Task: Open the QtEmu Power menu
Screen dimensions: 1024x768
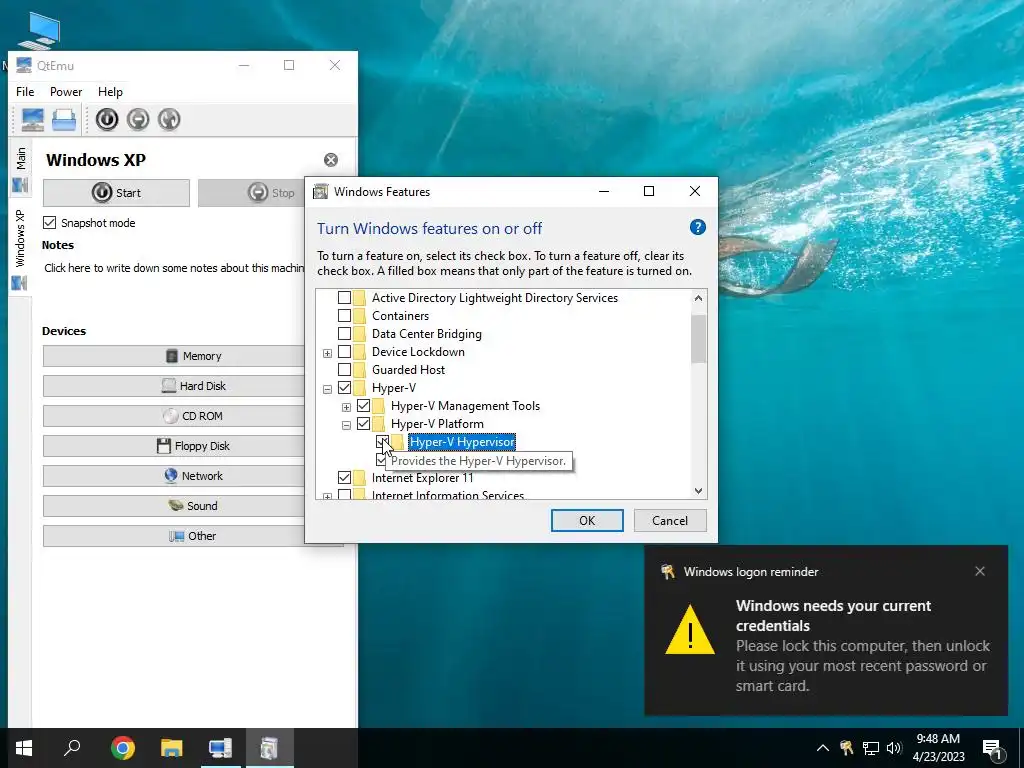Action: [66, 92]
